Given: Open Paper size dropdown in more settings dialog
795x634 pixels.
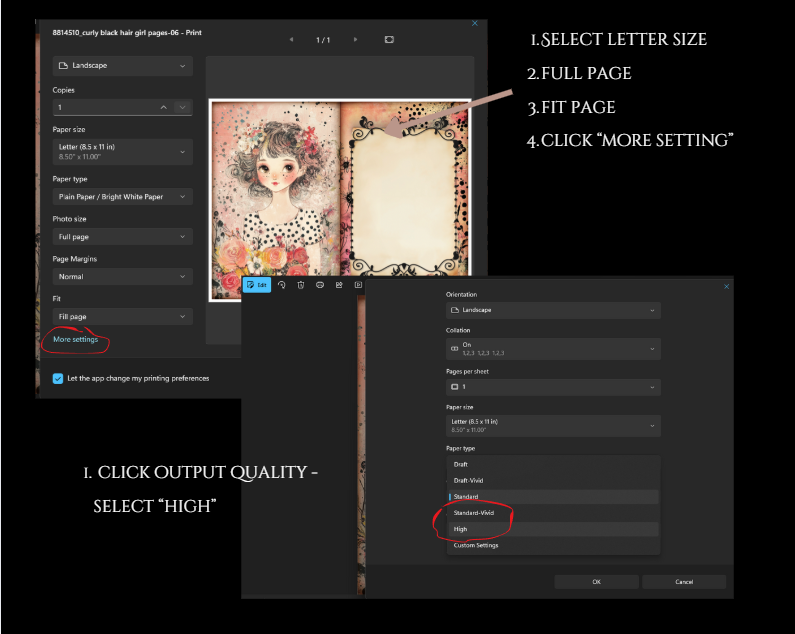Looking at the screenshot, I should (553, 426).
